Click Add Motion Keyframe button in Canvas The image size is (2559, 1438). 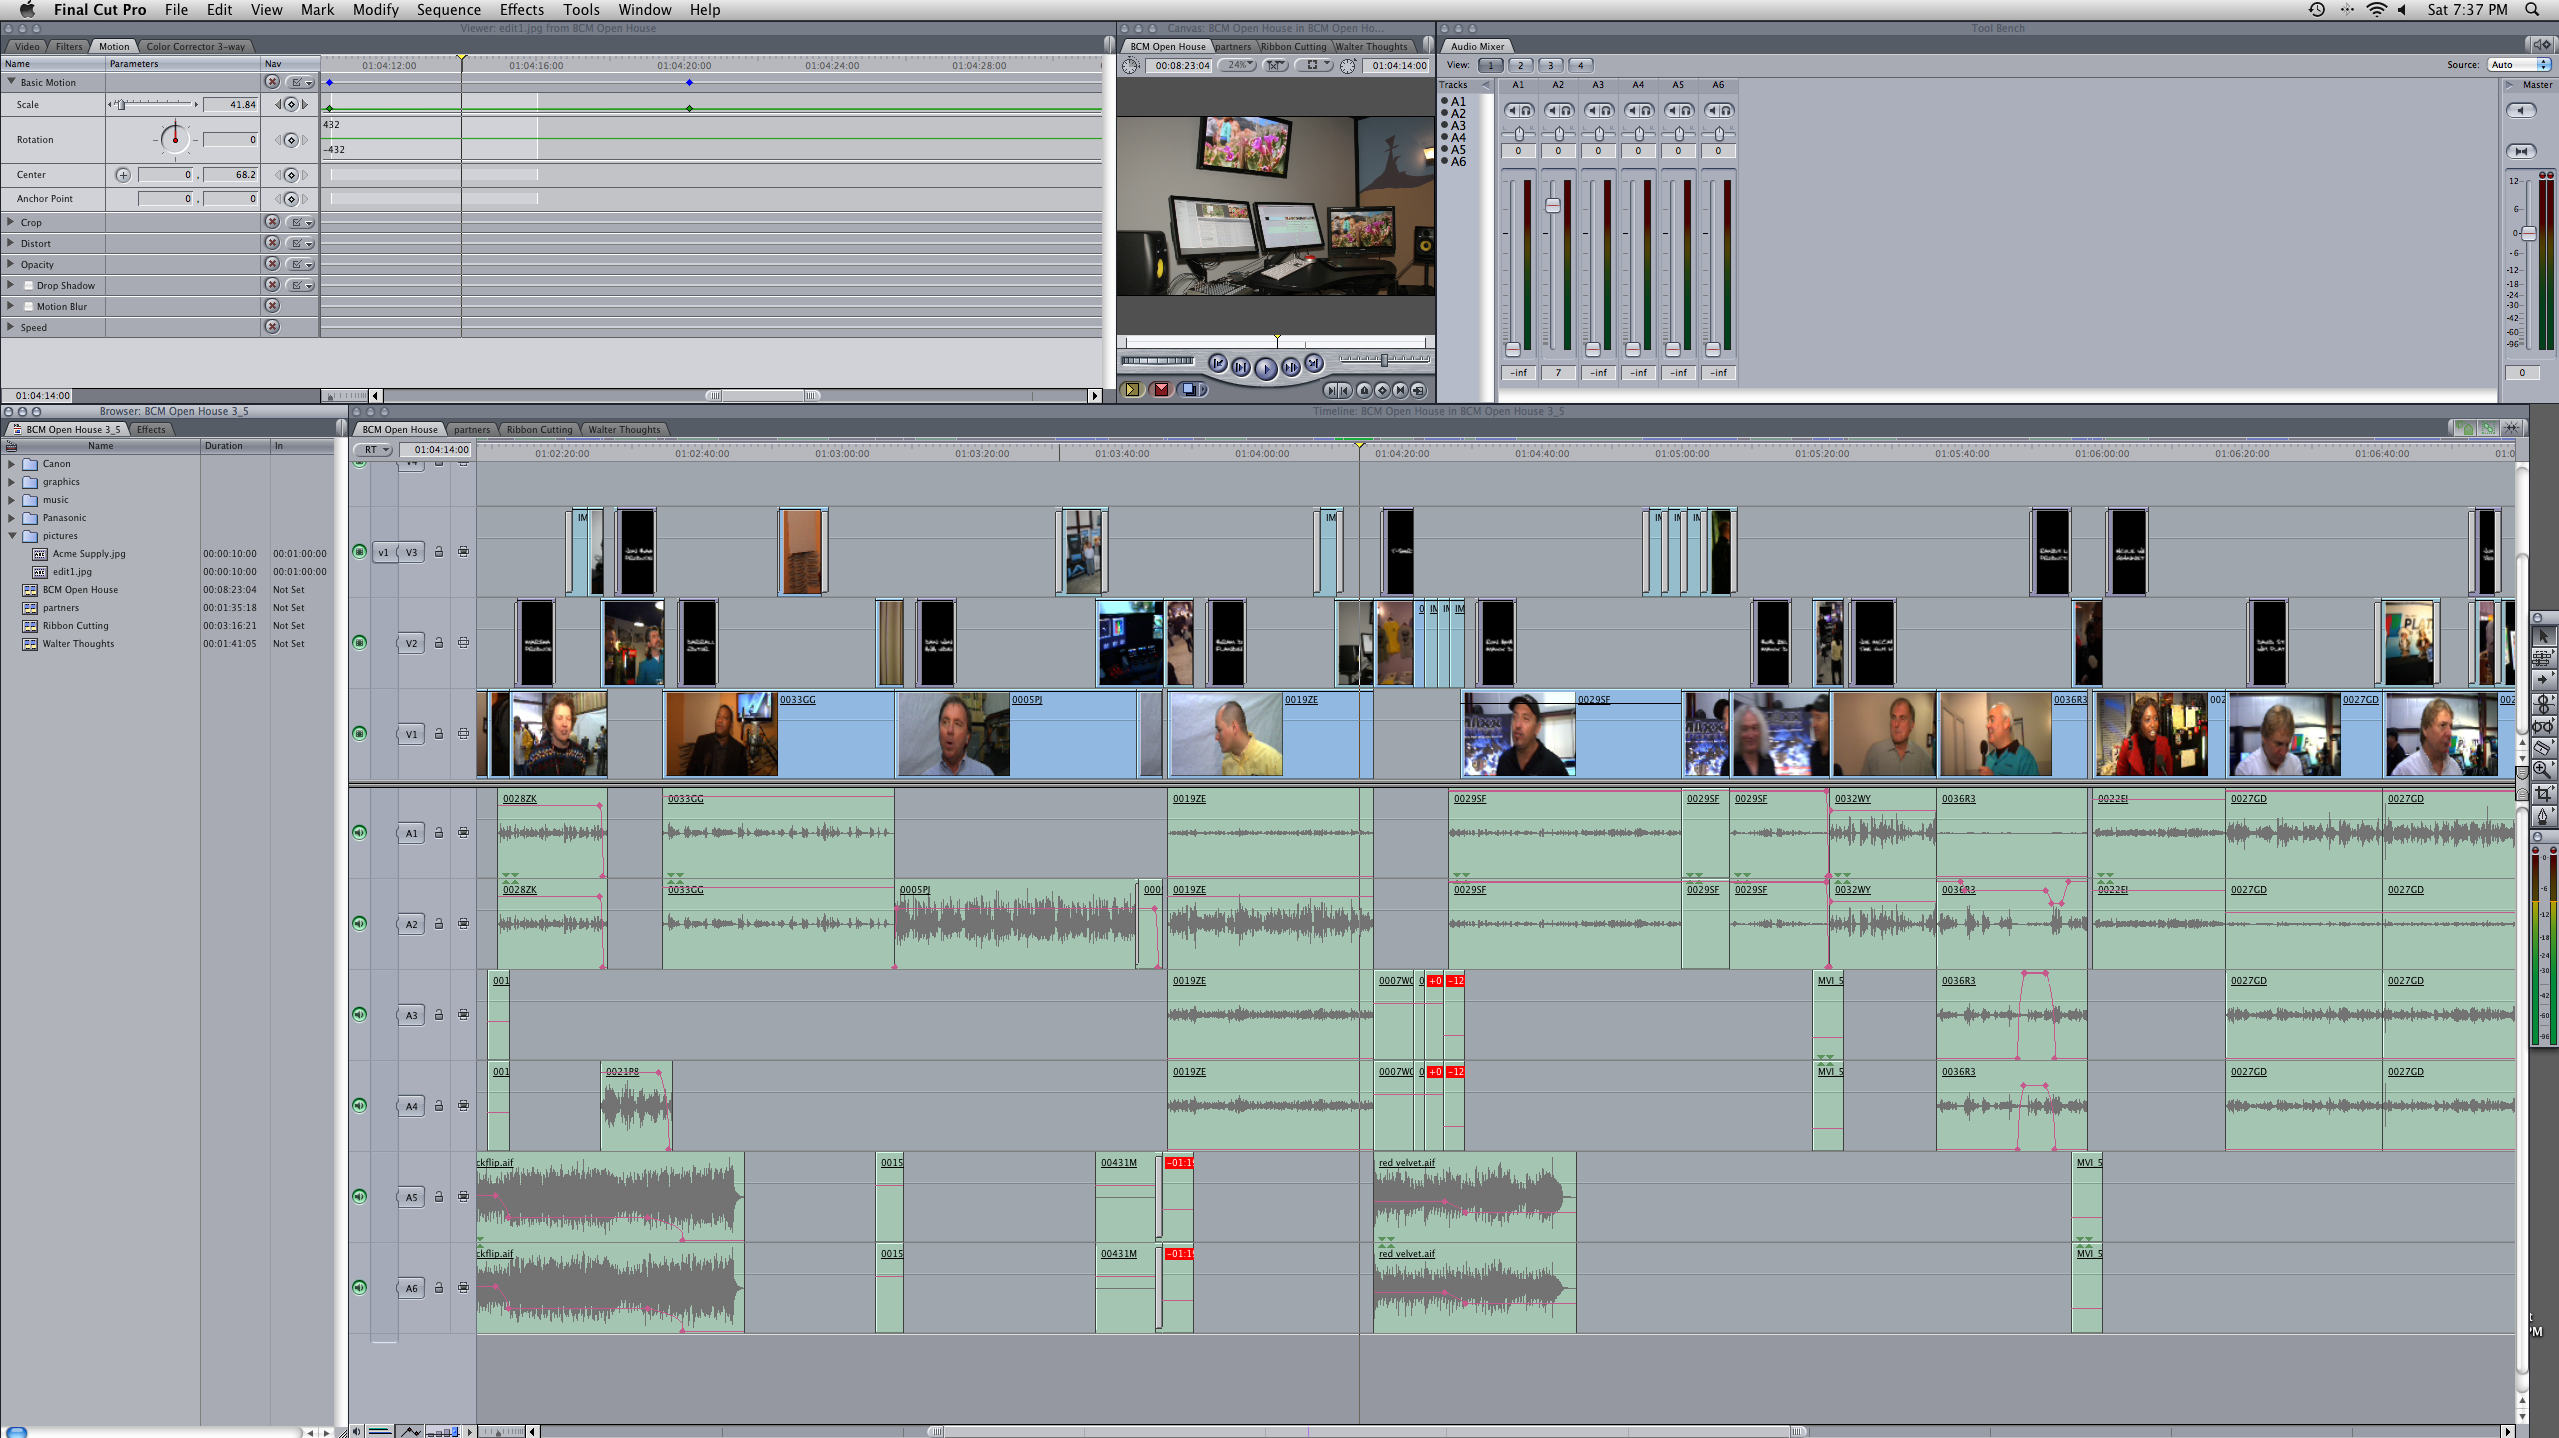click(x=1382, y=390)
